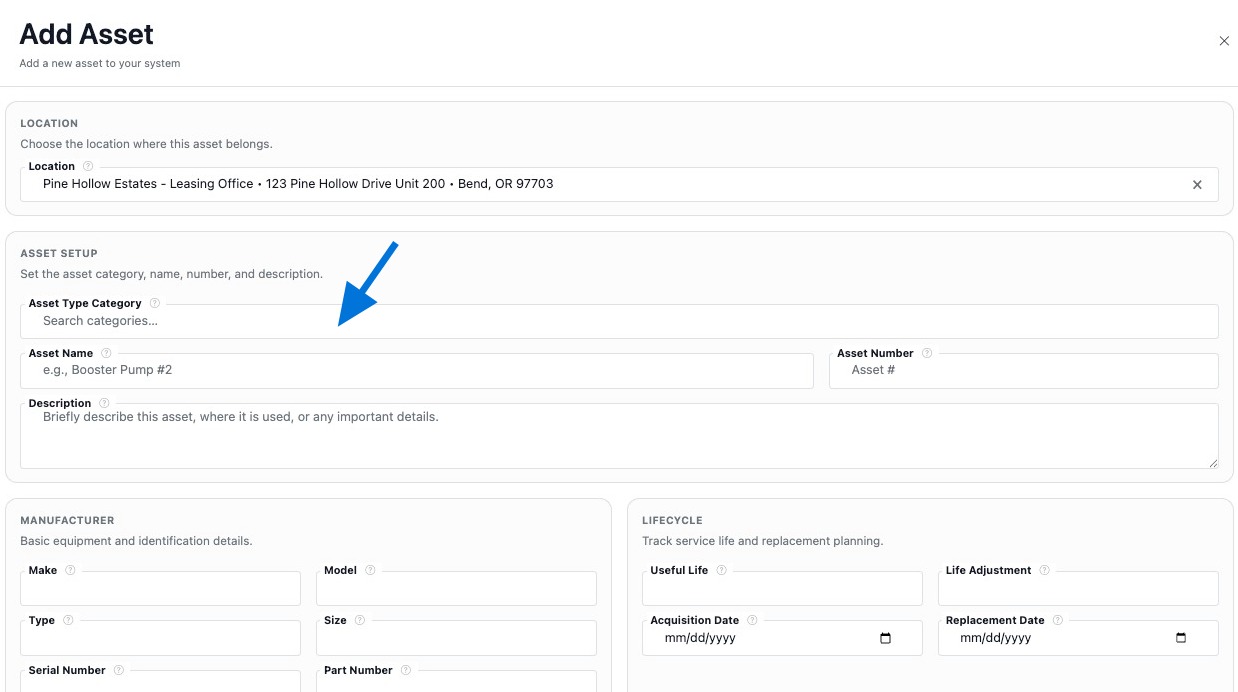The image size is (1238, 692).
Task: Show help for Type field
Action: click(68, 620)
